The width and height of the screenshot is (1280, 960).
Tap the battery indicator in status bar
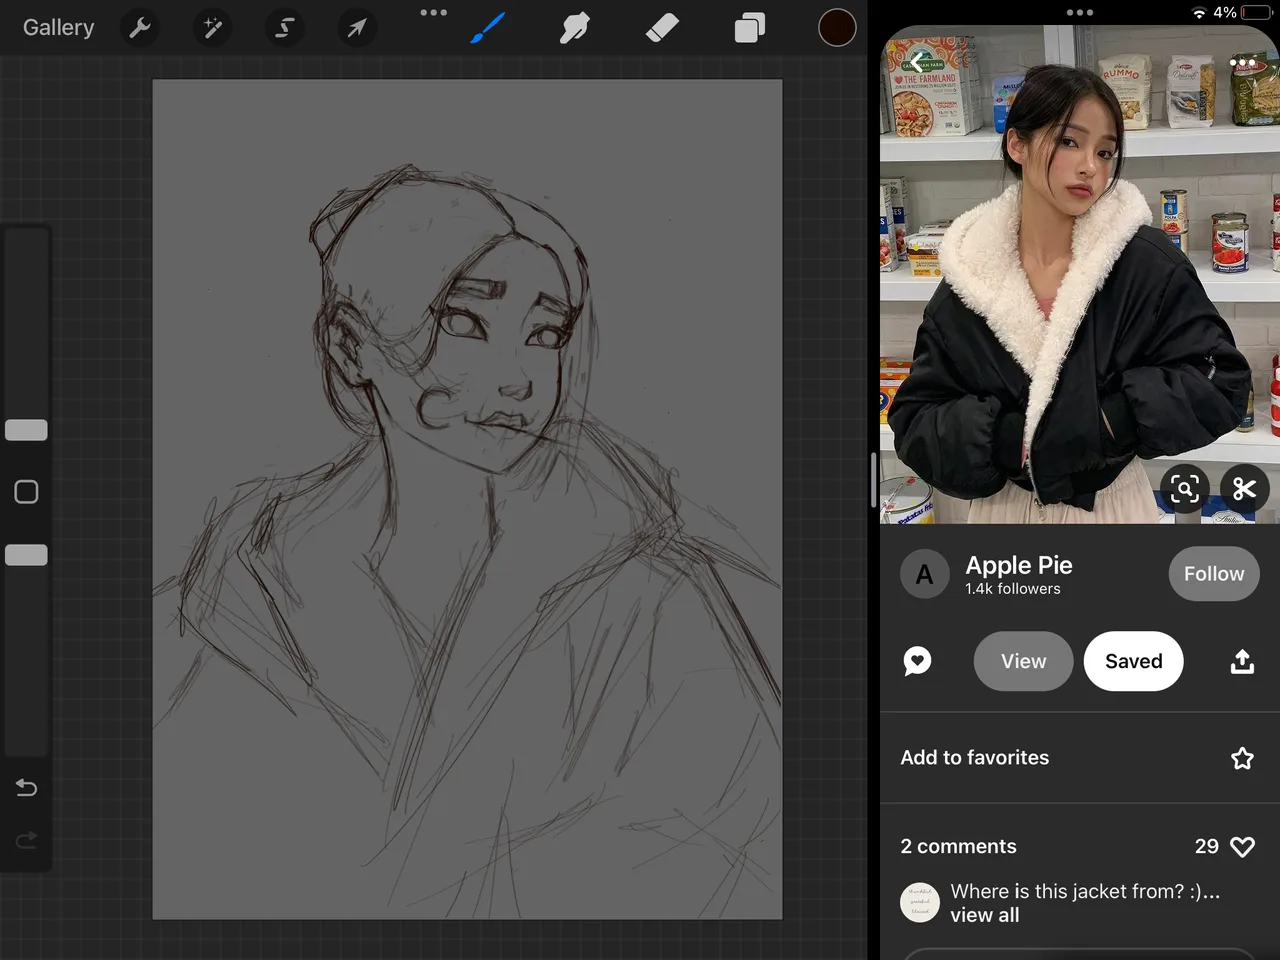click(x=1258, y=13)
